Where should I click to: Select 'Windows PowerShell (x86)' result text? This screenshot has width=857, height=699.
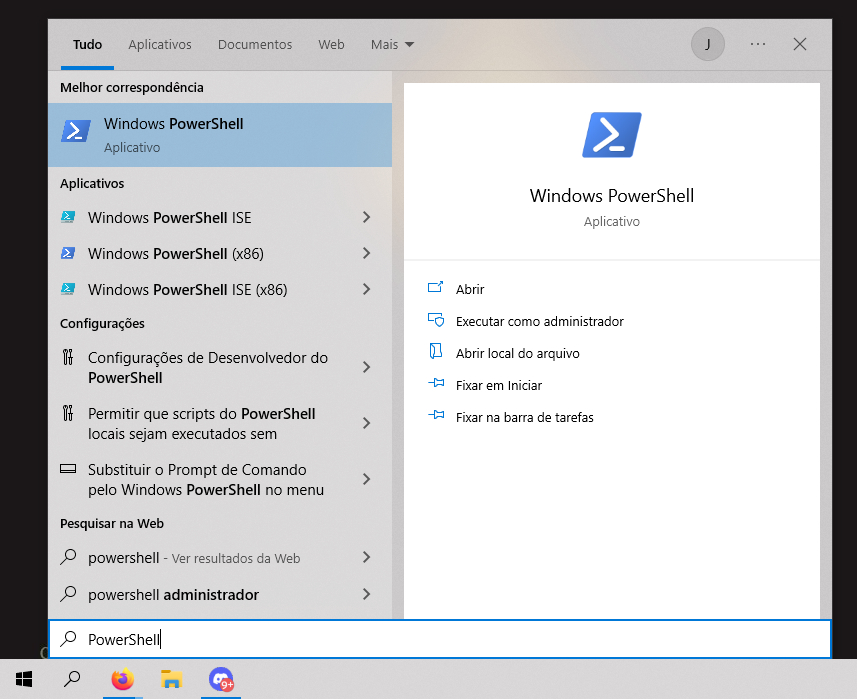pyautogui.click(x=176, y=254)
